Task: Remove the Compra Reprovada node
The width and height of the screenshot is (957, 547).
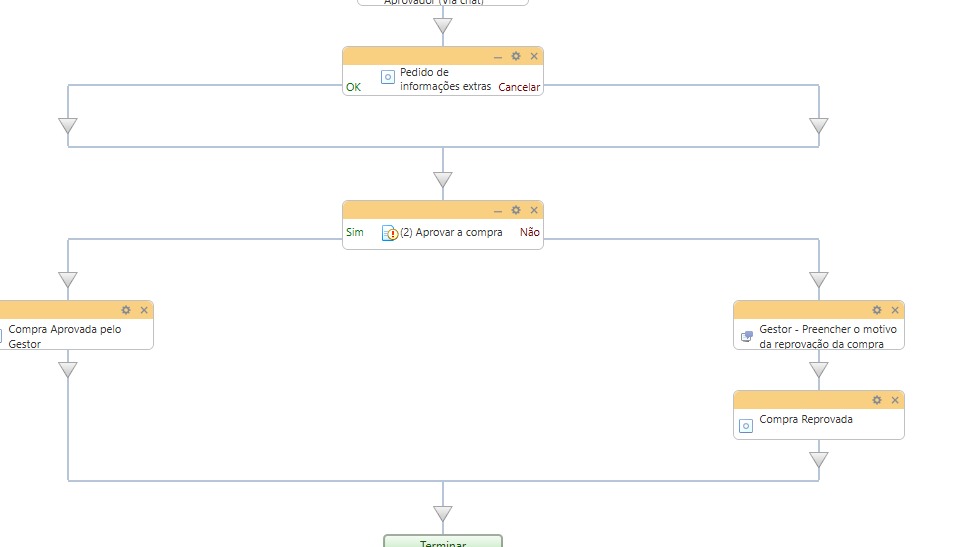Action: [895, 400]
